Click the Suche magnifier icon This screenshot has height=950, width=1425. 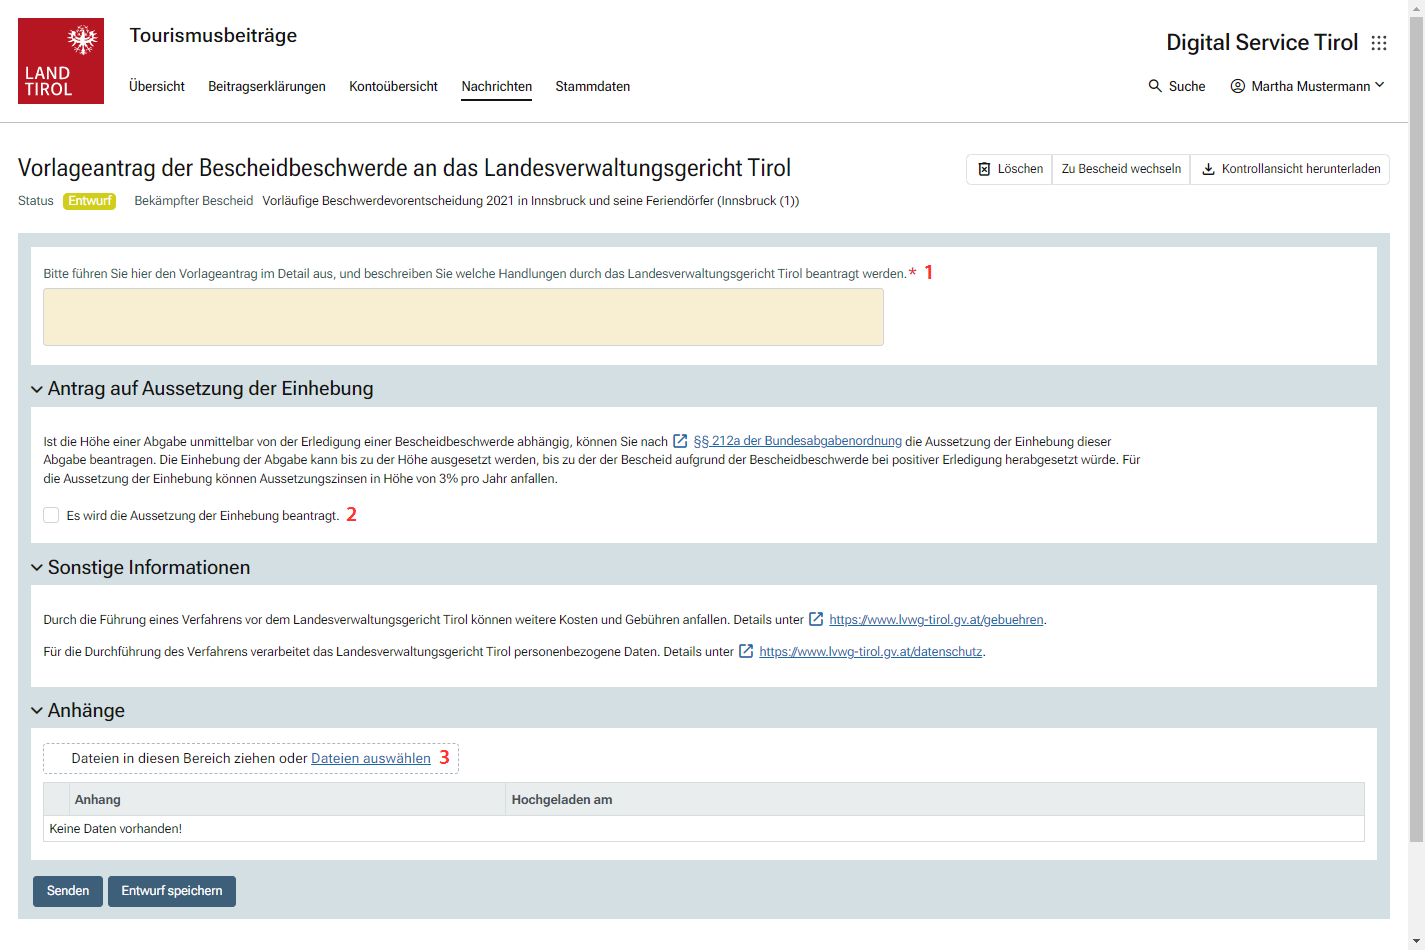(1155, 86)
